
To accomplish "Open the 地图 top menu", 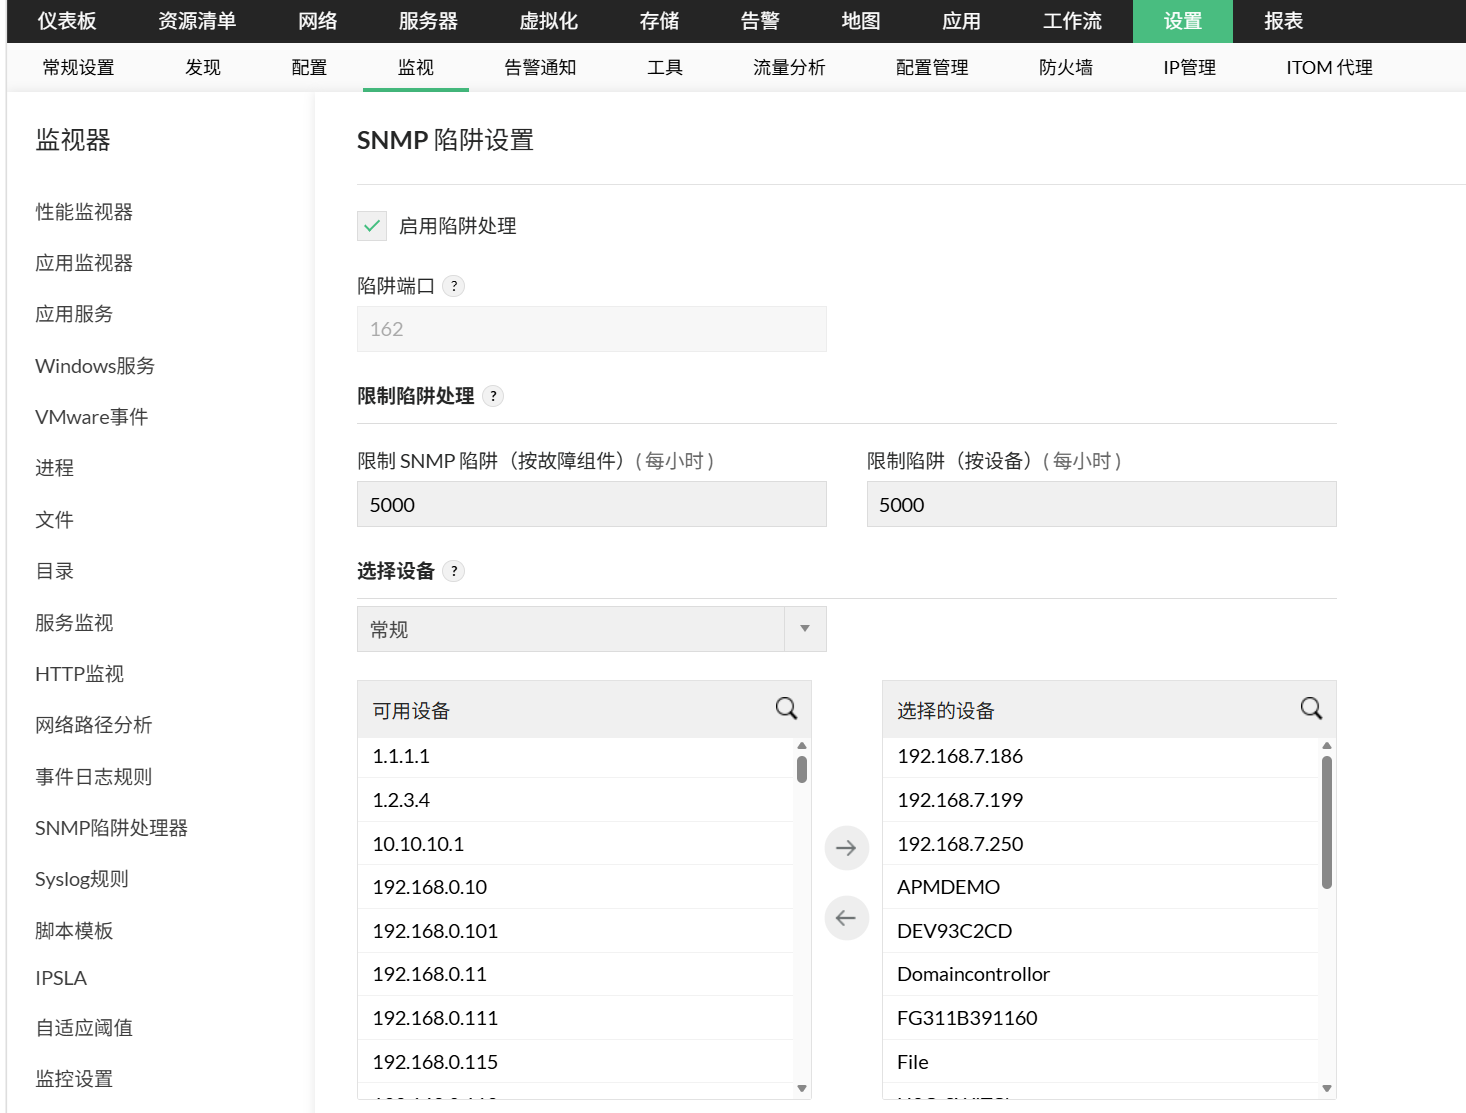I will [x=861, y=21].
